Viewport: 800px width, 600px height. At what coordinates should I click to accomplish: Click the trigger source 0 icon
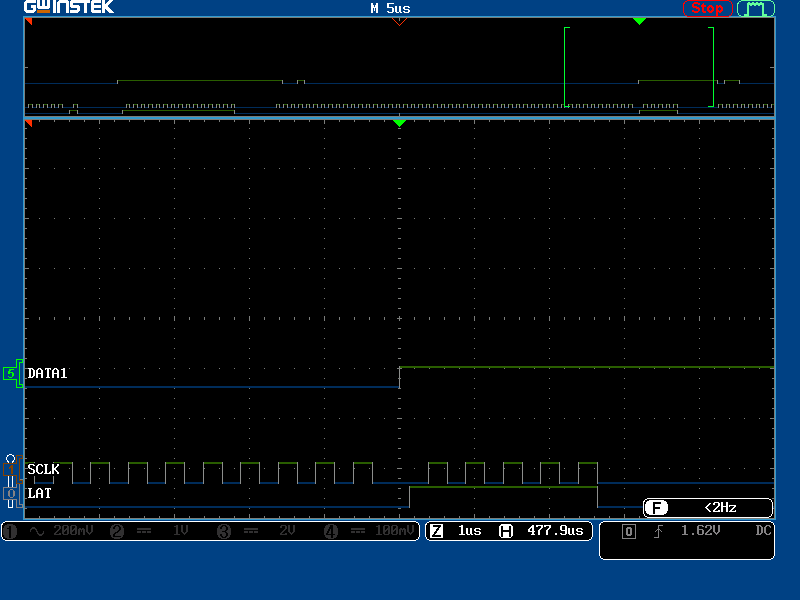(629, 532)
